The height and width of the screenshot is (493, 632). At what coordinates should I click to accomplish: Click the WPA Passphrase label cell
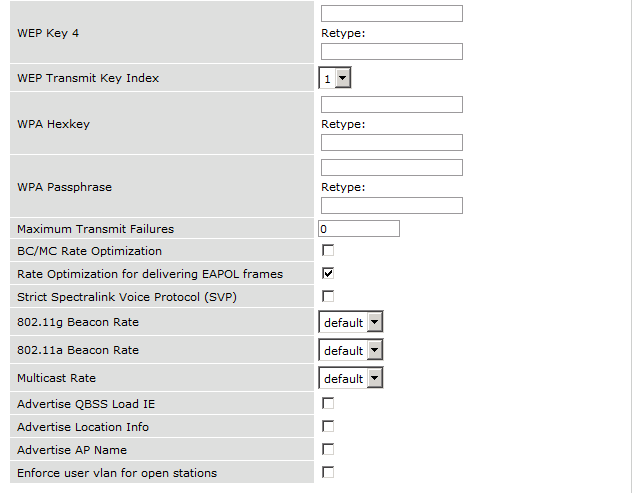[161, 187]
